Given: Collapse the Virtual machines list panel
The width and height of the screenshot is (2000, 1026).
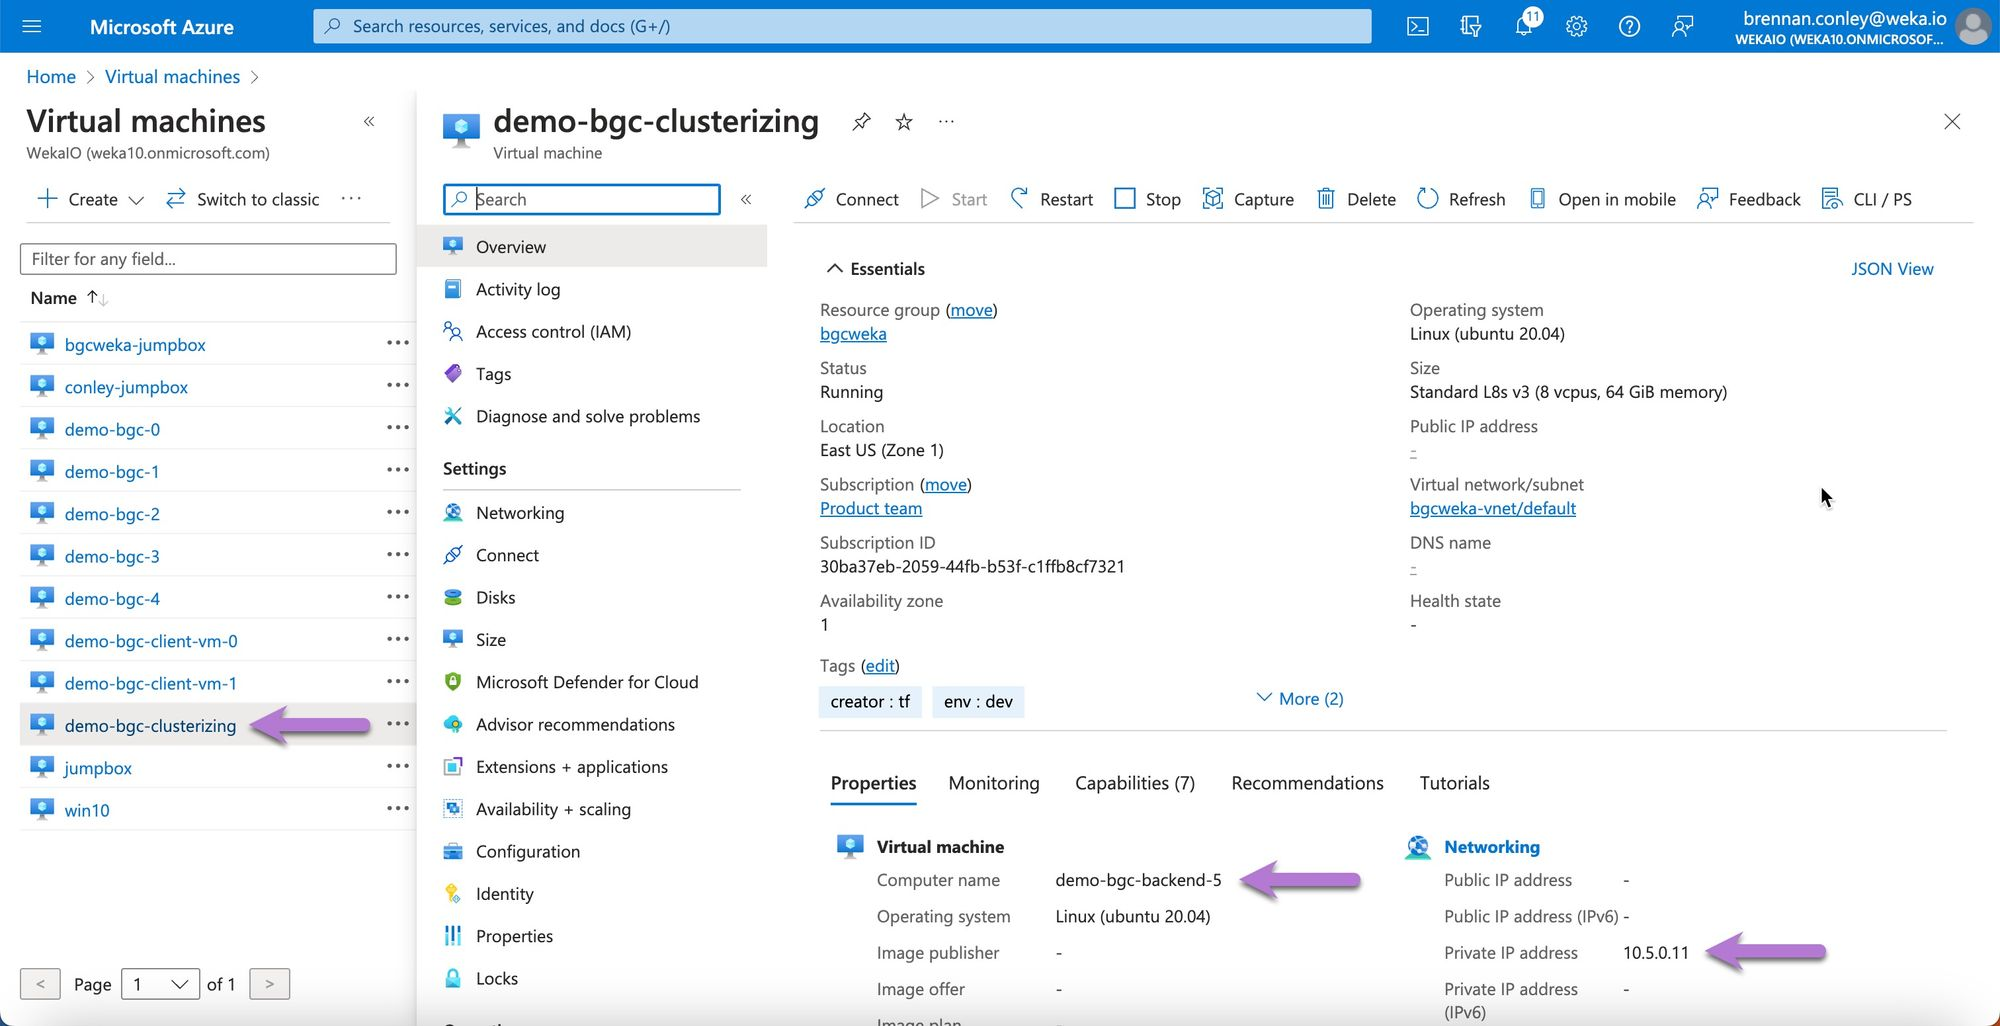Looking at the screenshot, I should coord(369,122).
